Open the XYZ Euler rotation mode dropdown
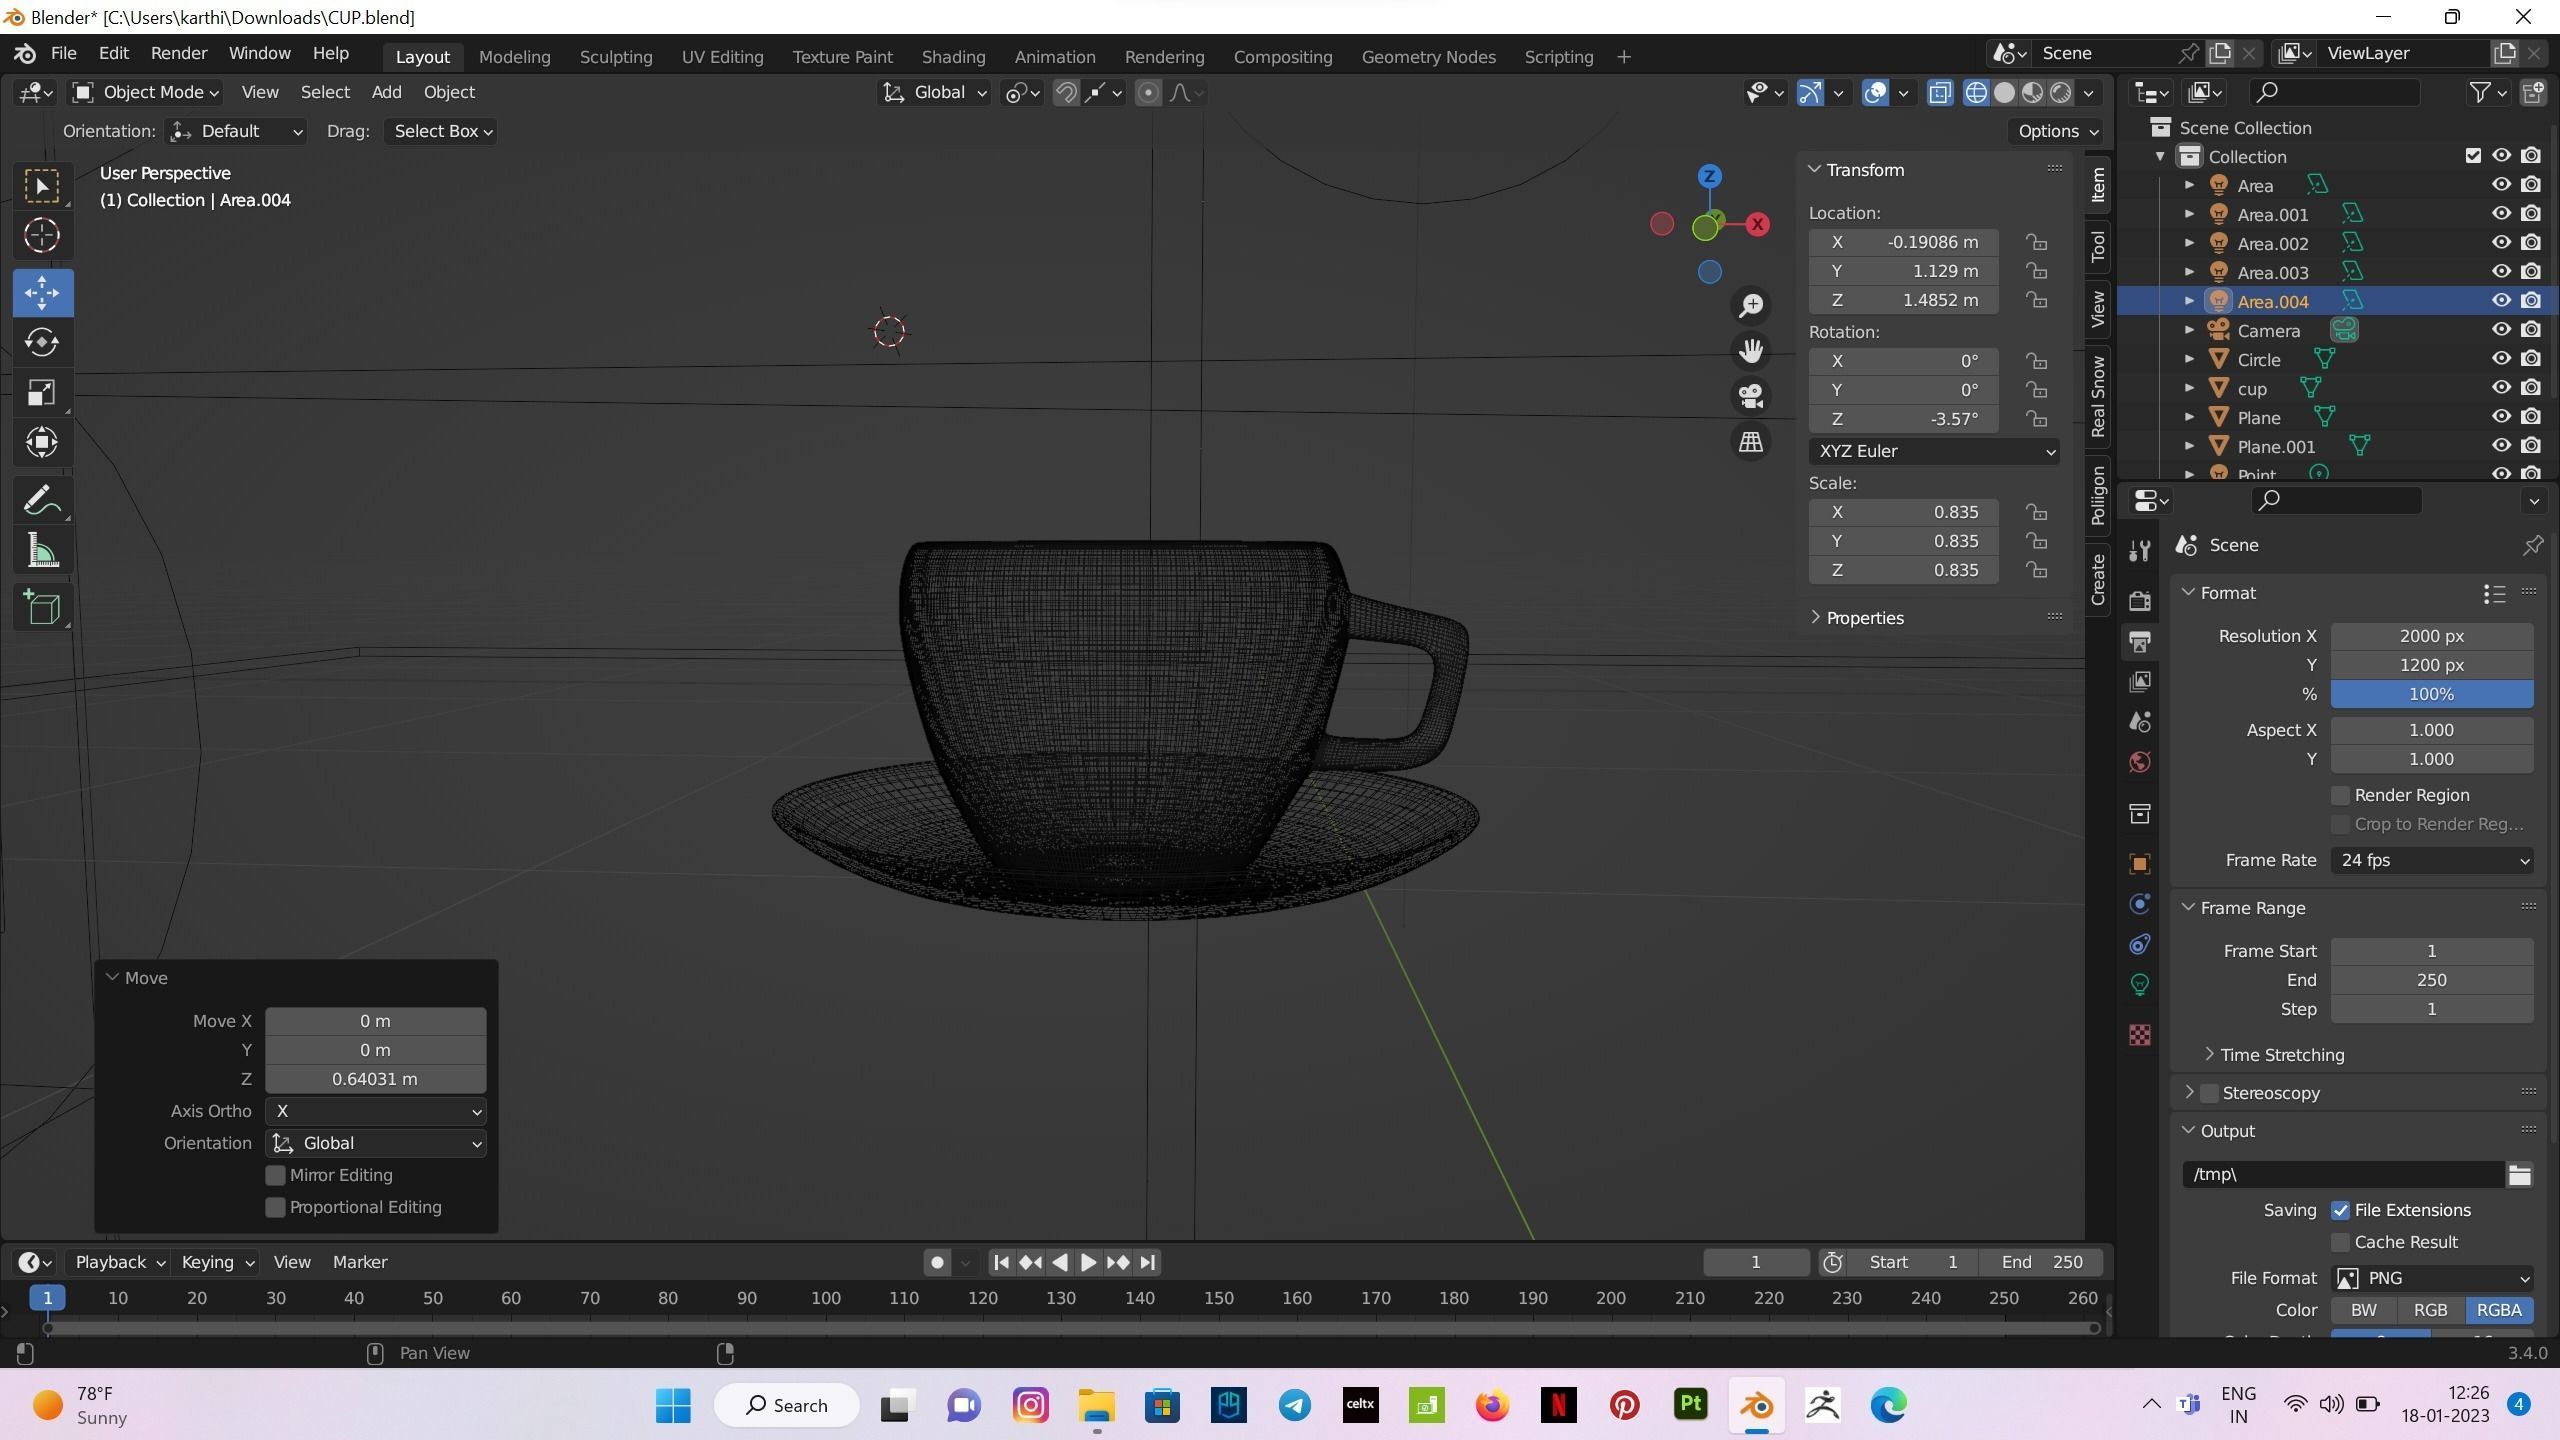 (1933, 451)
